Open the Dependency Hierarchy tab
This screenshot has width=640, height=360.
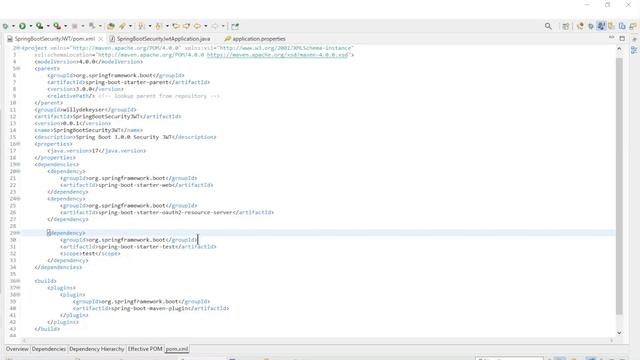point(97,349)
